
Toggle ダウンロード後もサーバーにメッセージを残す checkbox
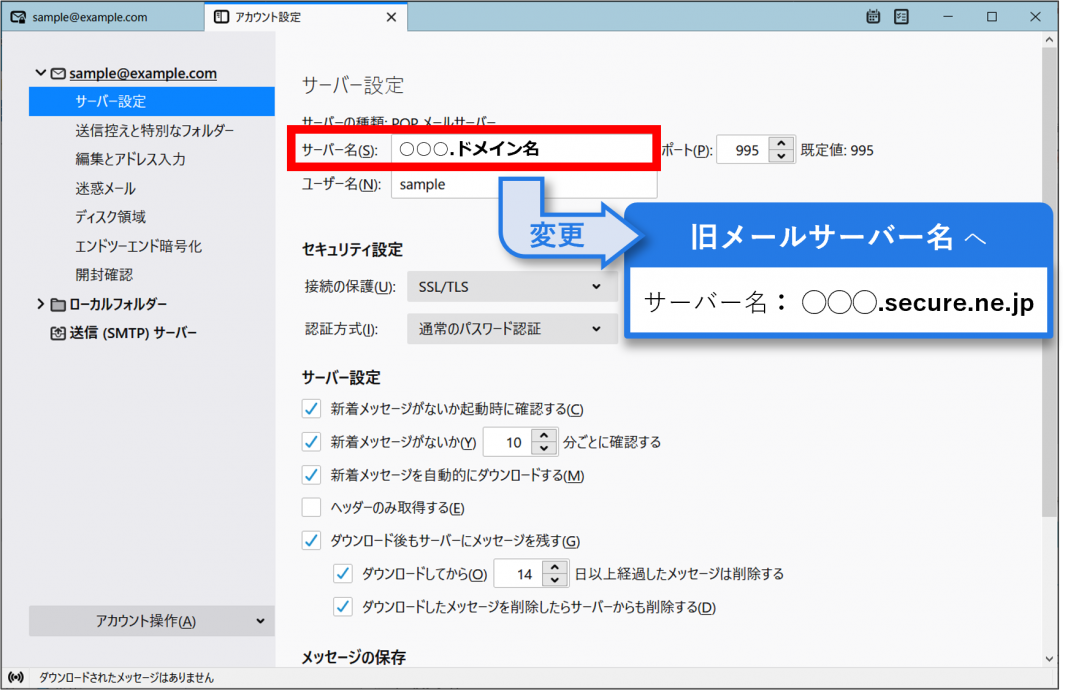click(312, 541)
